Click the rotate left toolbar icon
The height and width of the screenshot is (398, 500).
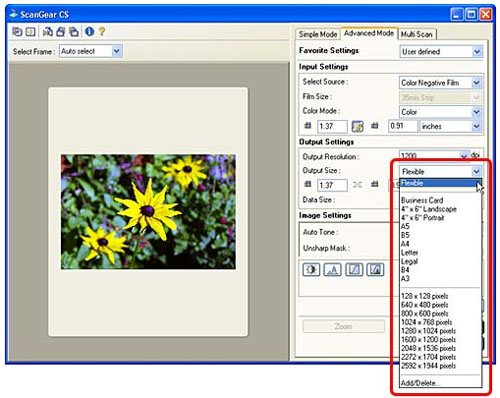click(61, 32)
